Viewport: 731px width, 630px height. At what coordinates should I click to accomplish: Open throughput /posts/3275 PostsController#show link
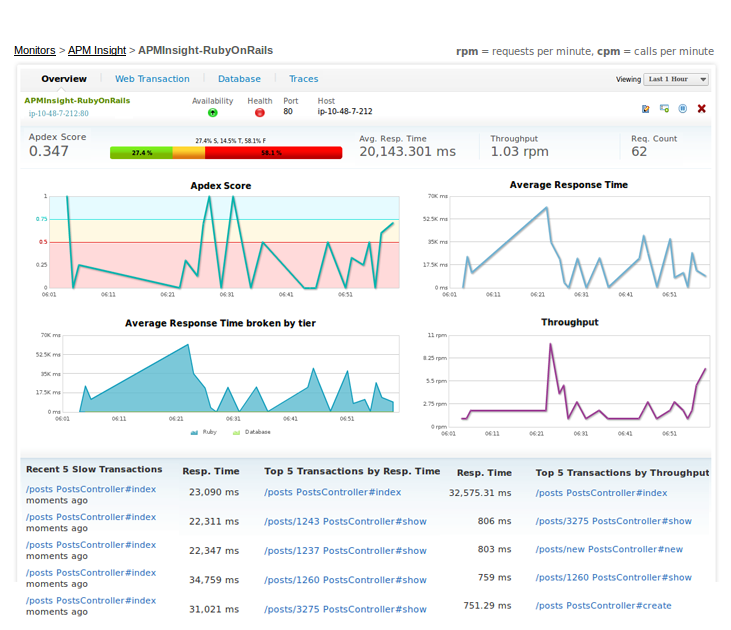(x=614, y=521)
